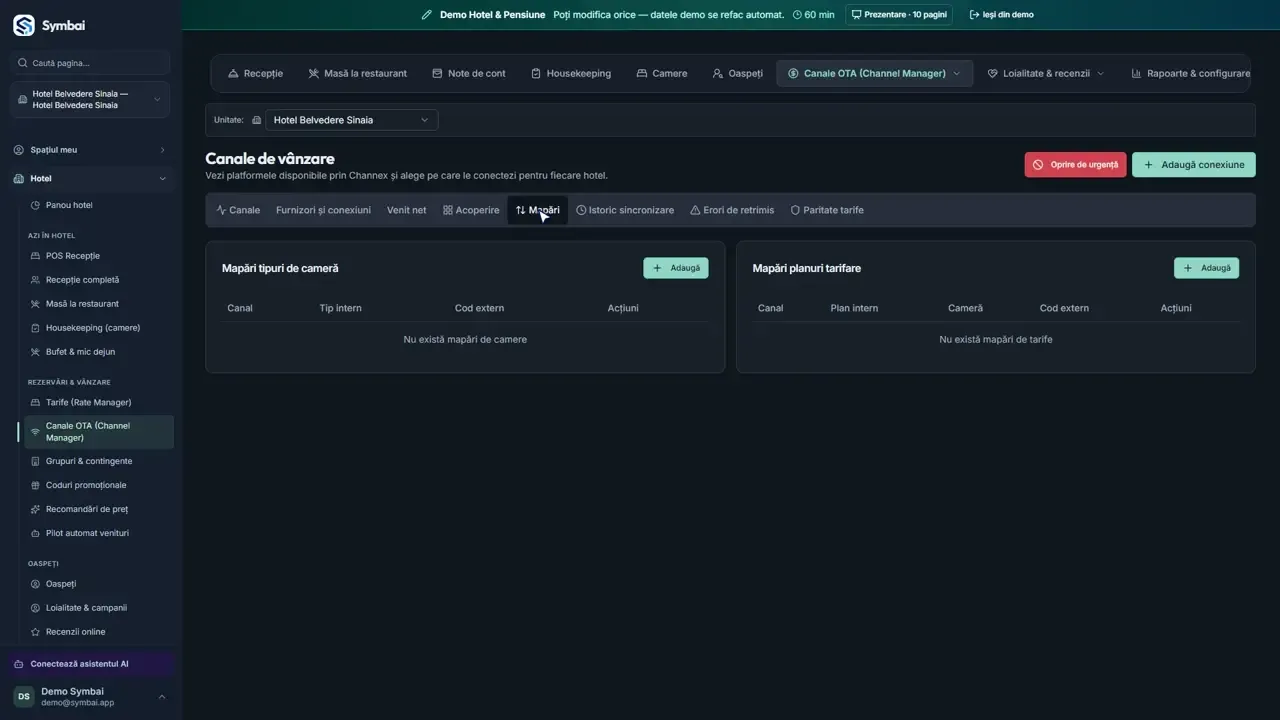Image resolution: width=1280 pixels, height=720 pixels.
Task: Add a rate plan mapping with Adaugă
Action: (x=1206, y=268)
